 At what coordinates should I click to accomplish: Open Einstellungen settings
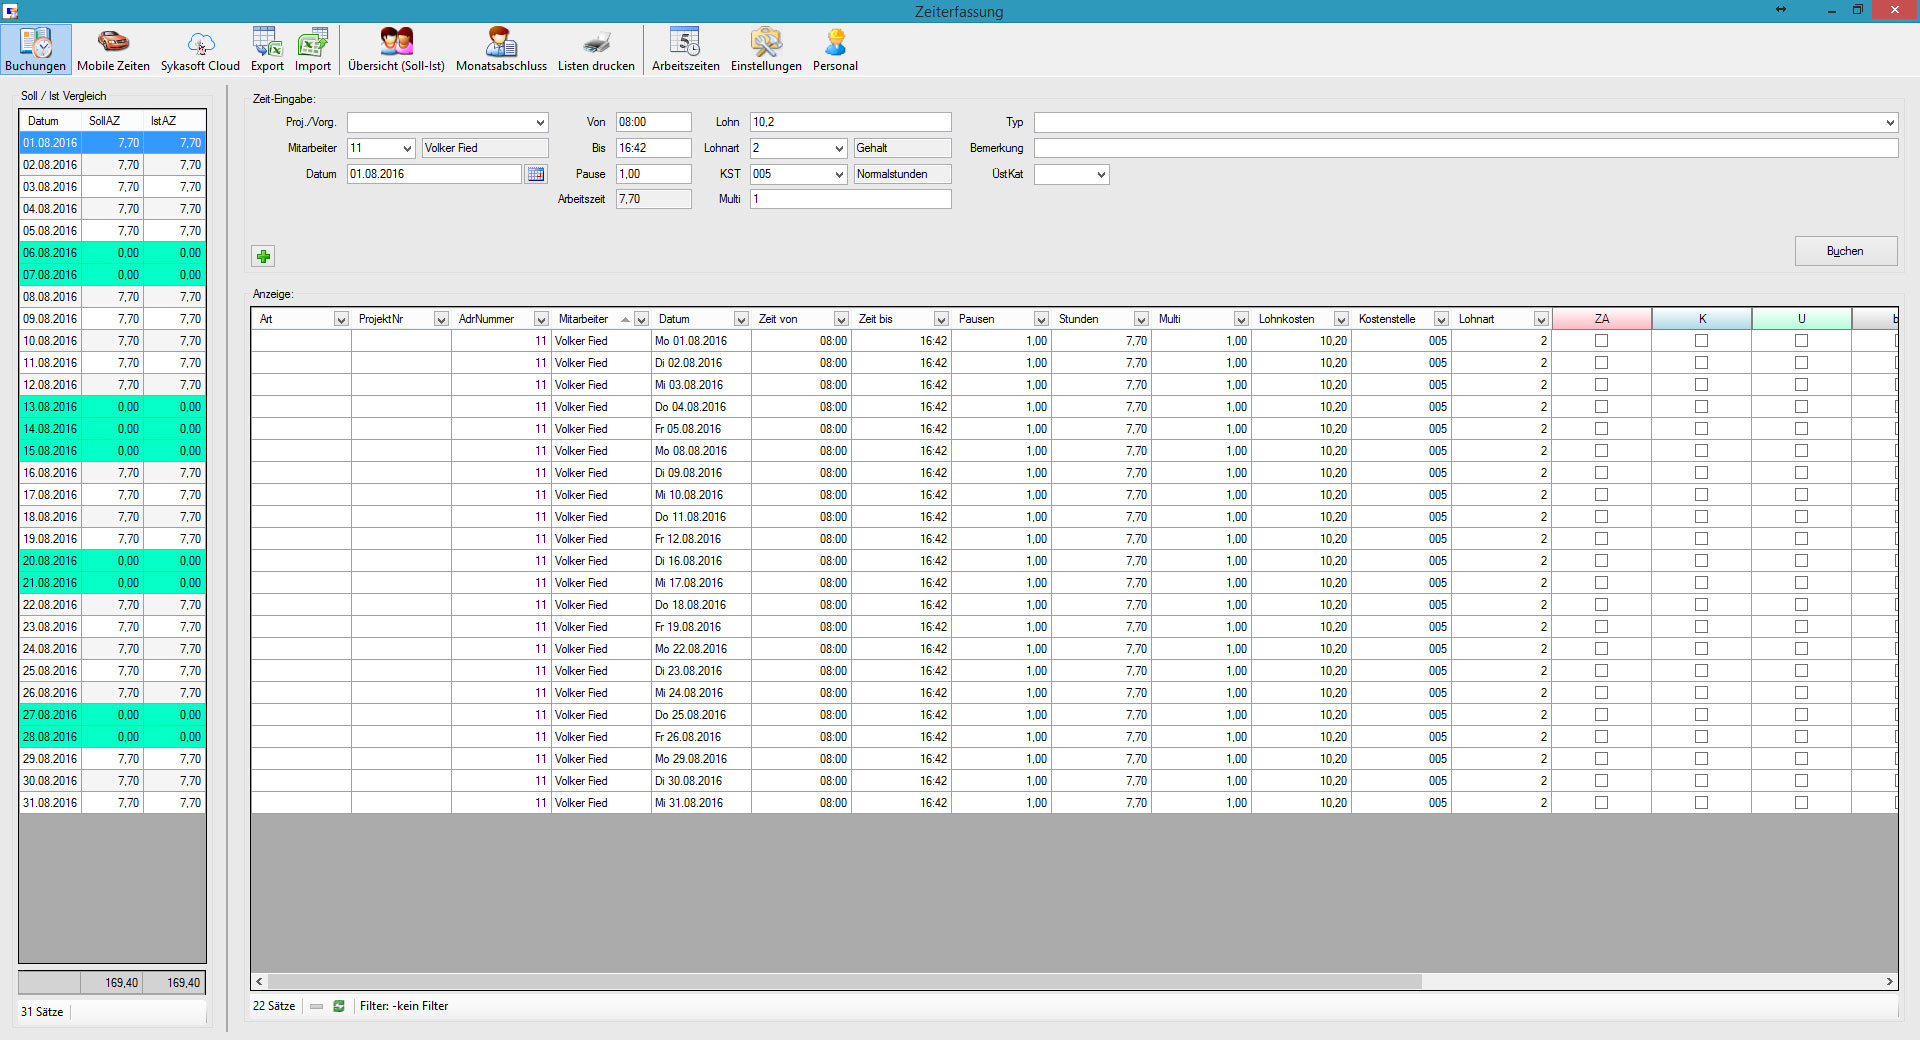[x=766, y=50]
